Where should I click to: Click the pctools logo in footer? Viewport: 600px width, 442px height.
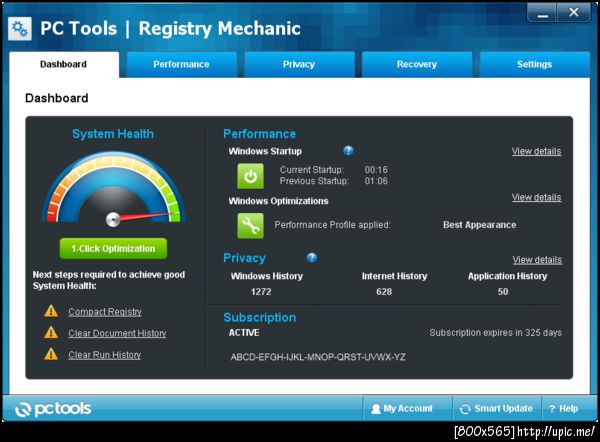click(x=53, y=409)
